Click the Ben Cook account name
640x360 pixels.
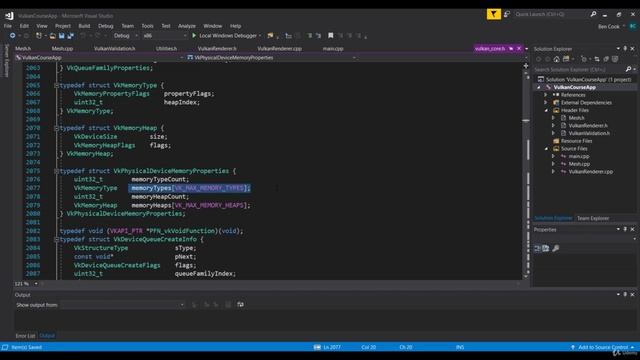[x=609, y=27]
